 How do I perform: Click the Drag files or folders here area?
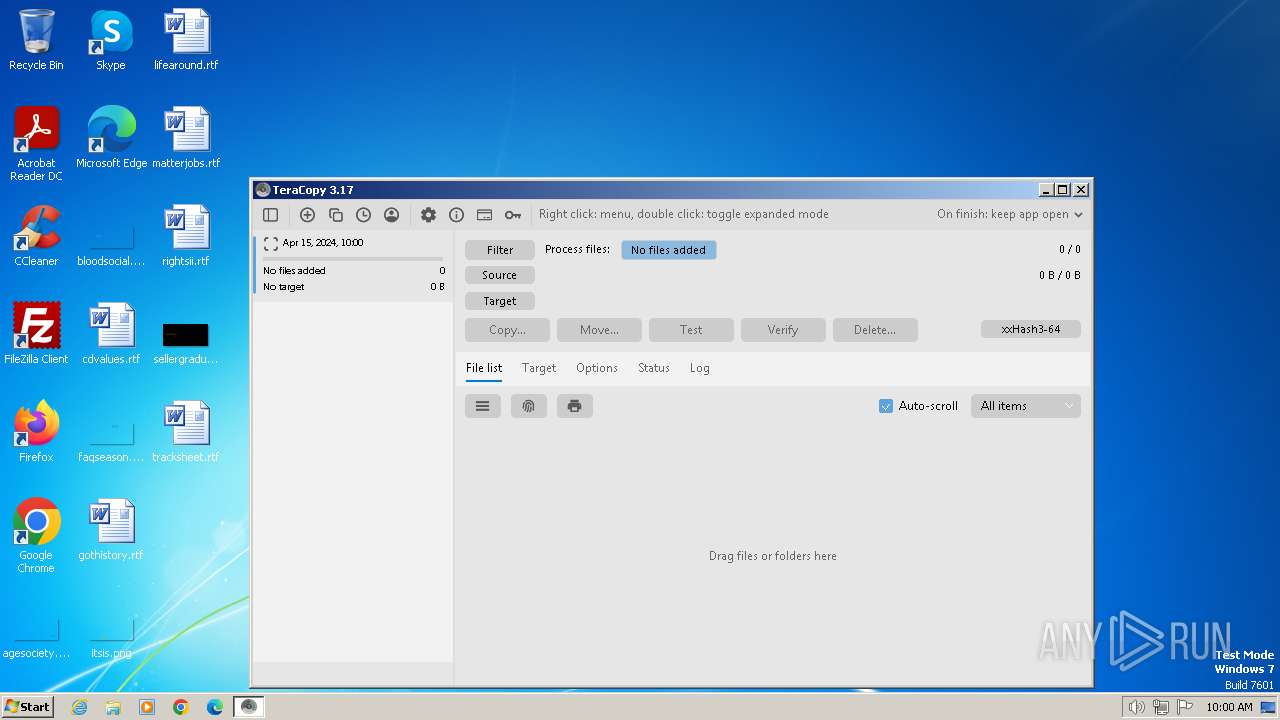click(773, 556)
